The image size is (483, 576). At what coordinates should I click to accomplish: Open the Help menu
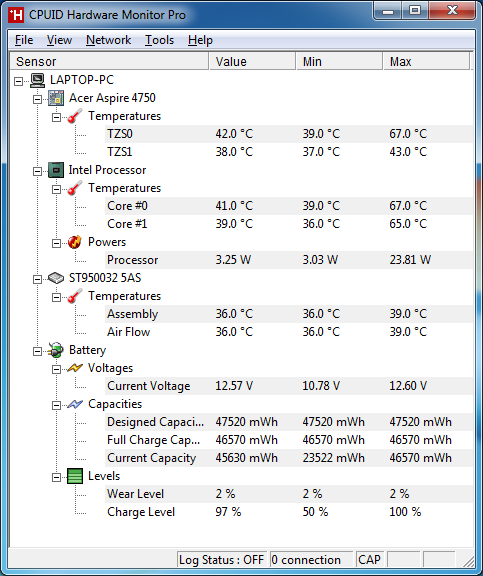coord(200,40)
